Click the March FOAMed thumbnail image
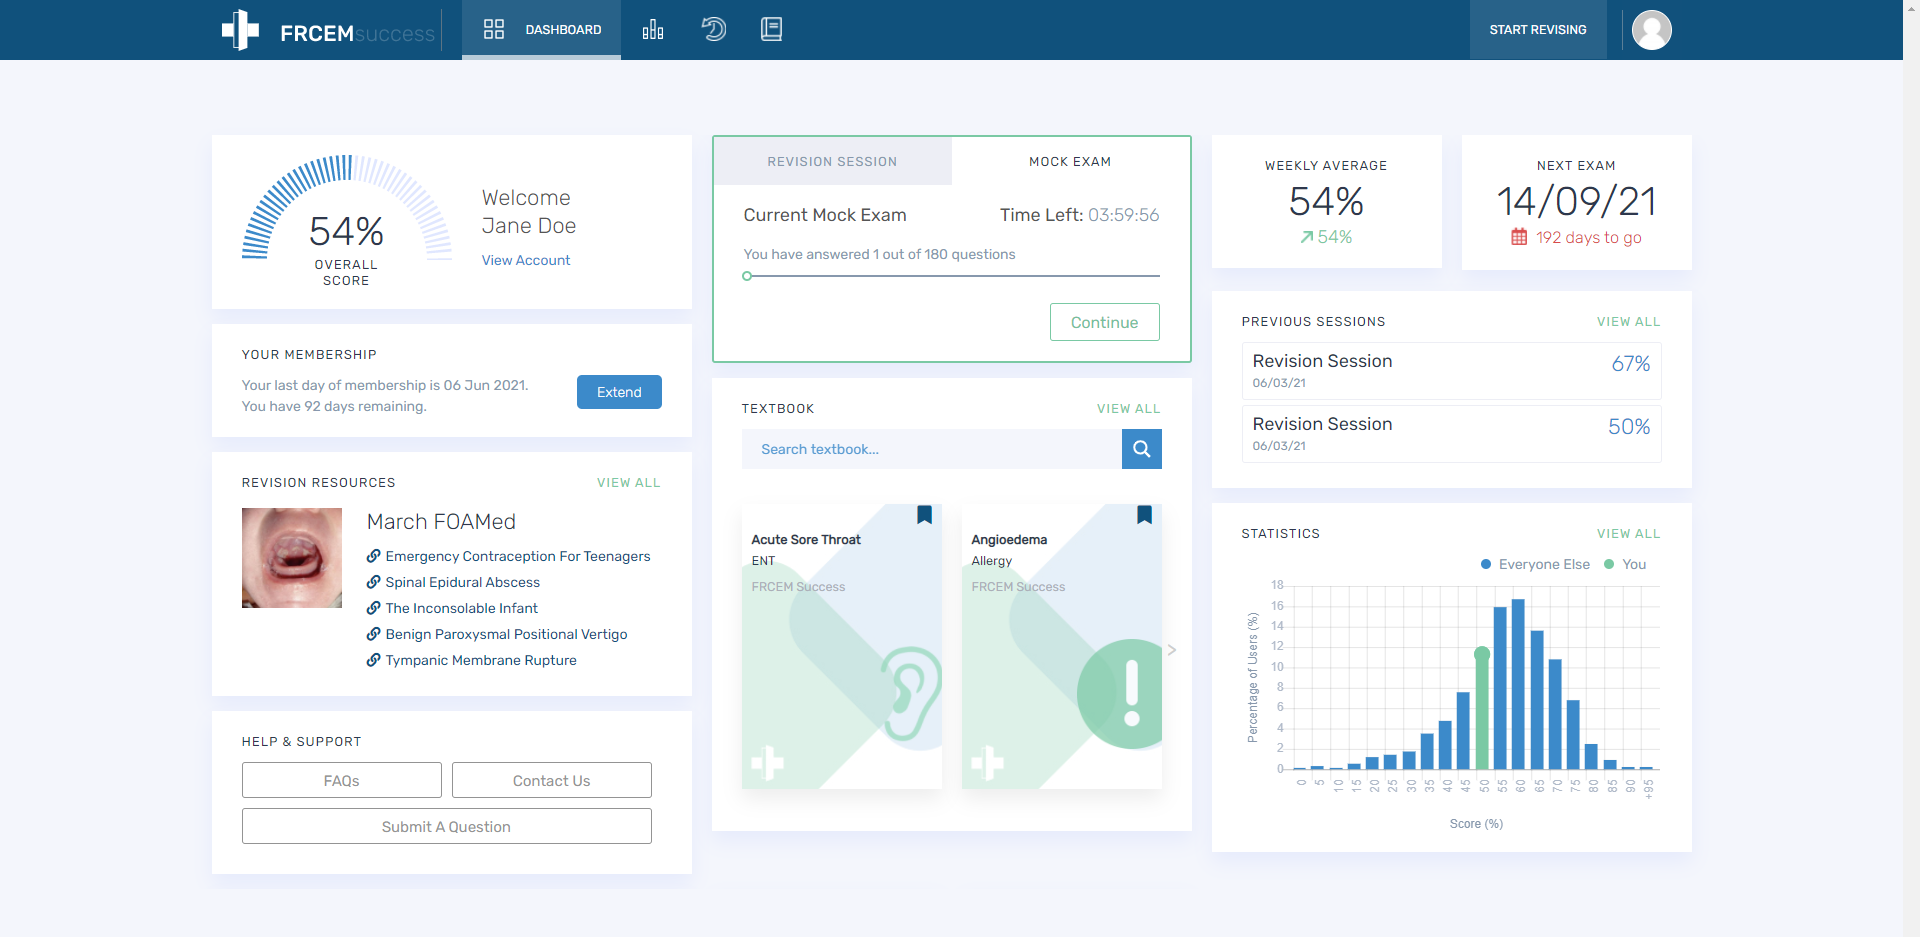This screenshot has width=1920, height=937. click(x=292, y=558)
